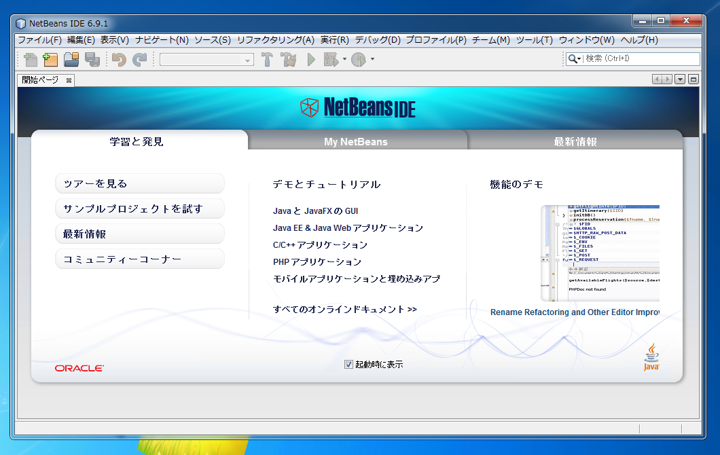Open the ファイル(F) menu
Screen dimensions: 720x455
pos(39,40)
